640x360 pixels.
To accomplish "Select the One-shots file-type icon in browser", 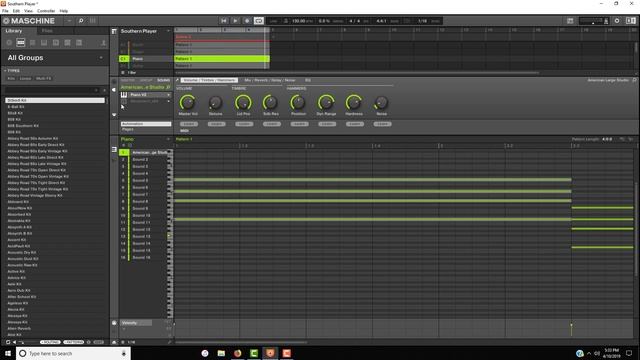I will (79, 42).
